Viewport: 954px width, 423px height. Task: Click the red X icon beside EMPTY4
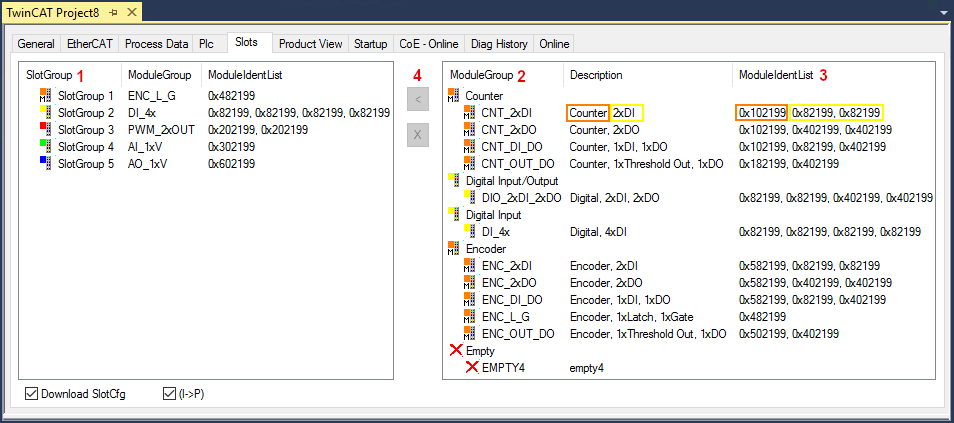tap(471, 368)
